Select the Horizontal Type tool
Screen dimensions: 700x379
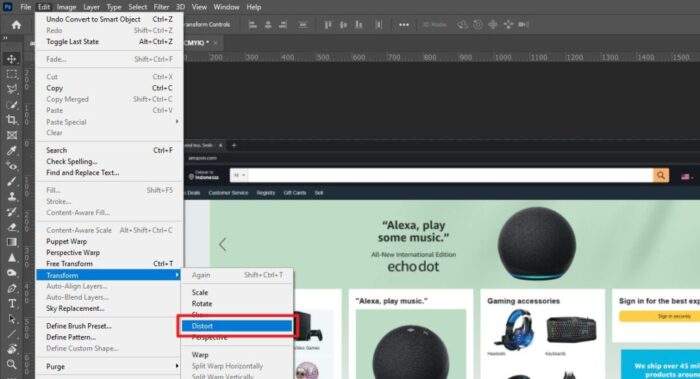pyautogui.click(x=12, y=304)
